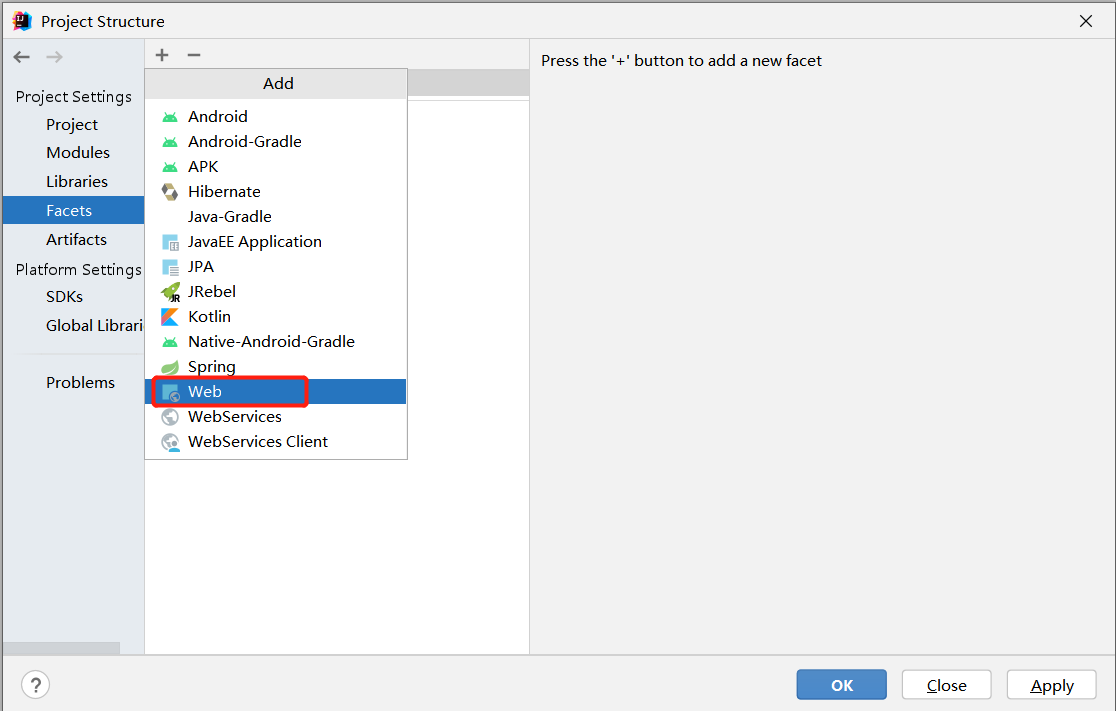Choose Android from the Add menu
The width and height of the screenshot is (1116, 711).
pyautogui.click(x=275, y=117)
